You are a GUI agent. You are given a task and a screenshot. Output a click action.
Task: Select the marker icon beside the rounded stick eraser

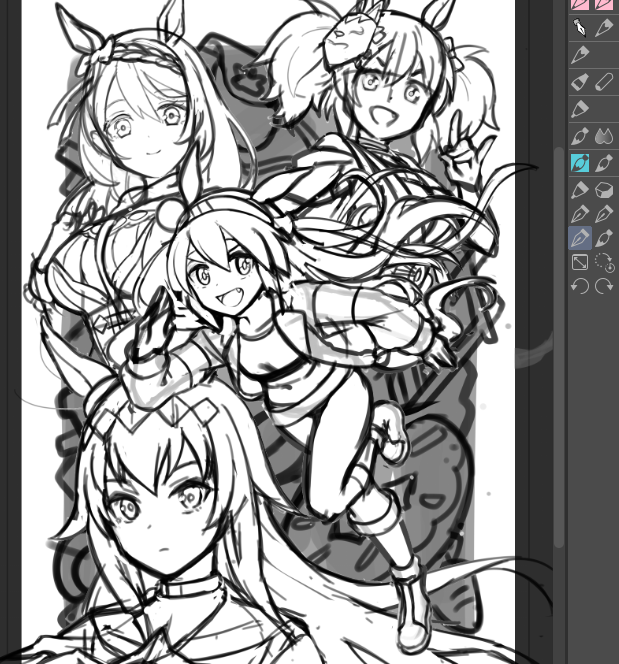580,82
